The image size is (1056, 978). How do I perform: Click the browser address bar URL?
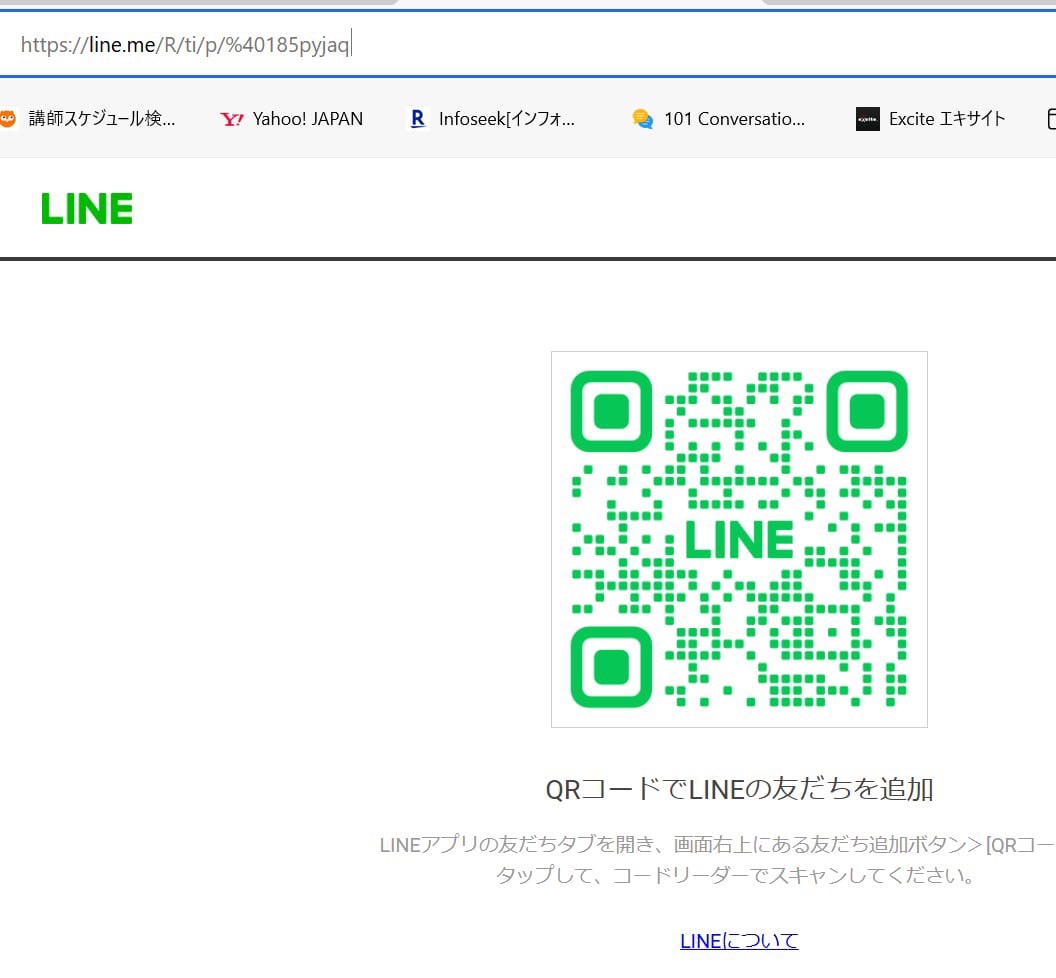tap(185, 44)
